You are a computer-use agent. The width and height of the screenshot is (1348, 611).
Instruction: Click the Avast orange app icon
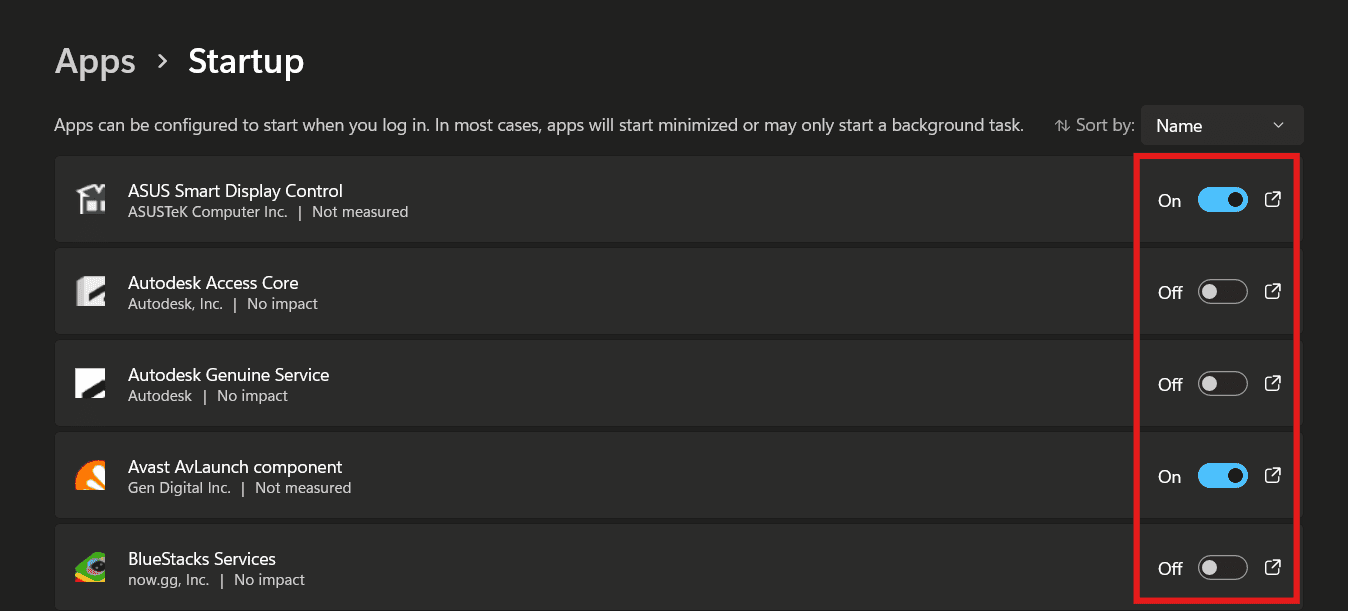coord(91,475)
